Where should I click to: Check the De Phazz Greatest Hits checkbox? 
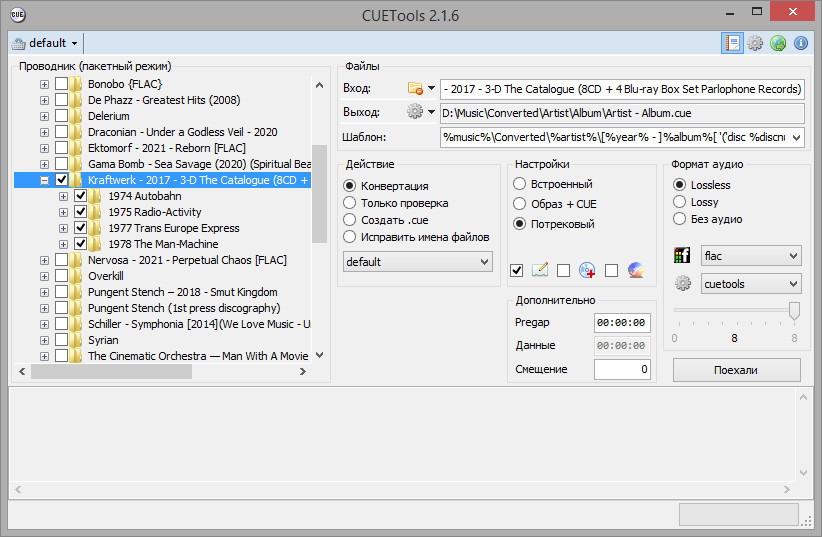point(61,100)
